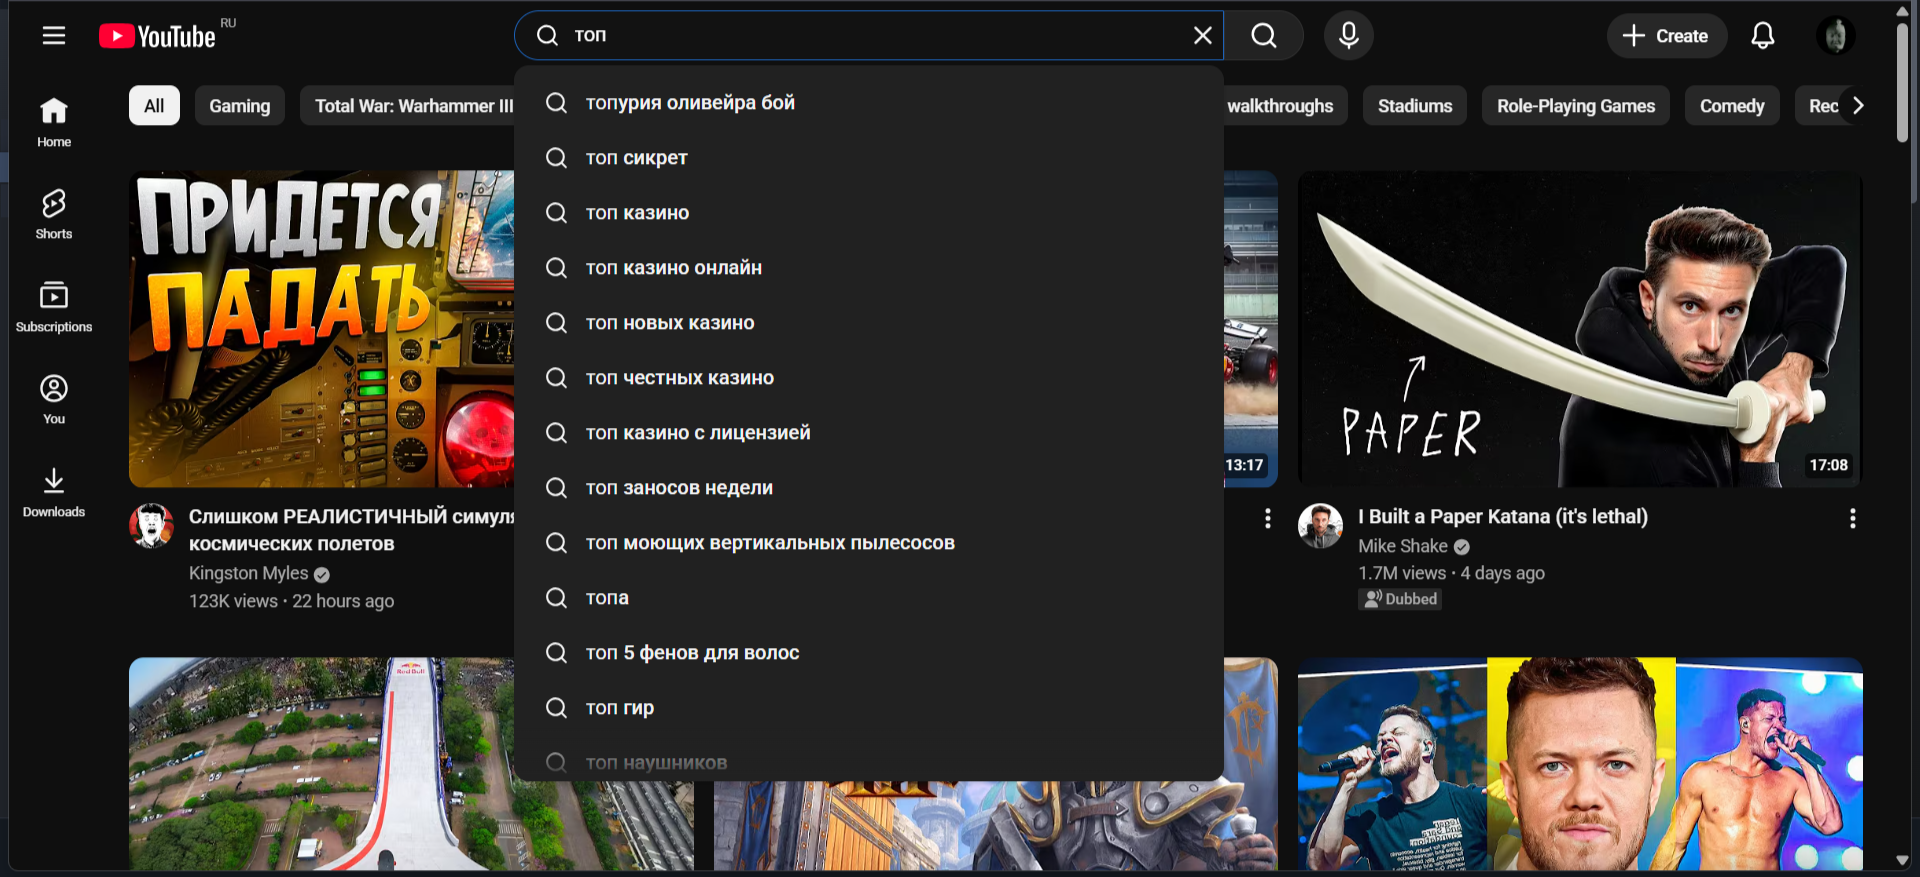Choose suggestion 'топ сикрет'
Screen dimensions: 1920x877
click(x=869, y=158)
